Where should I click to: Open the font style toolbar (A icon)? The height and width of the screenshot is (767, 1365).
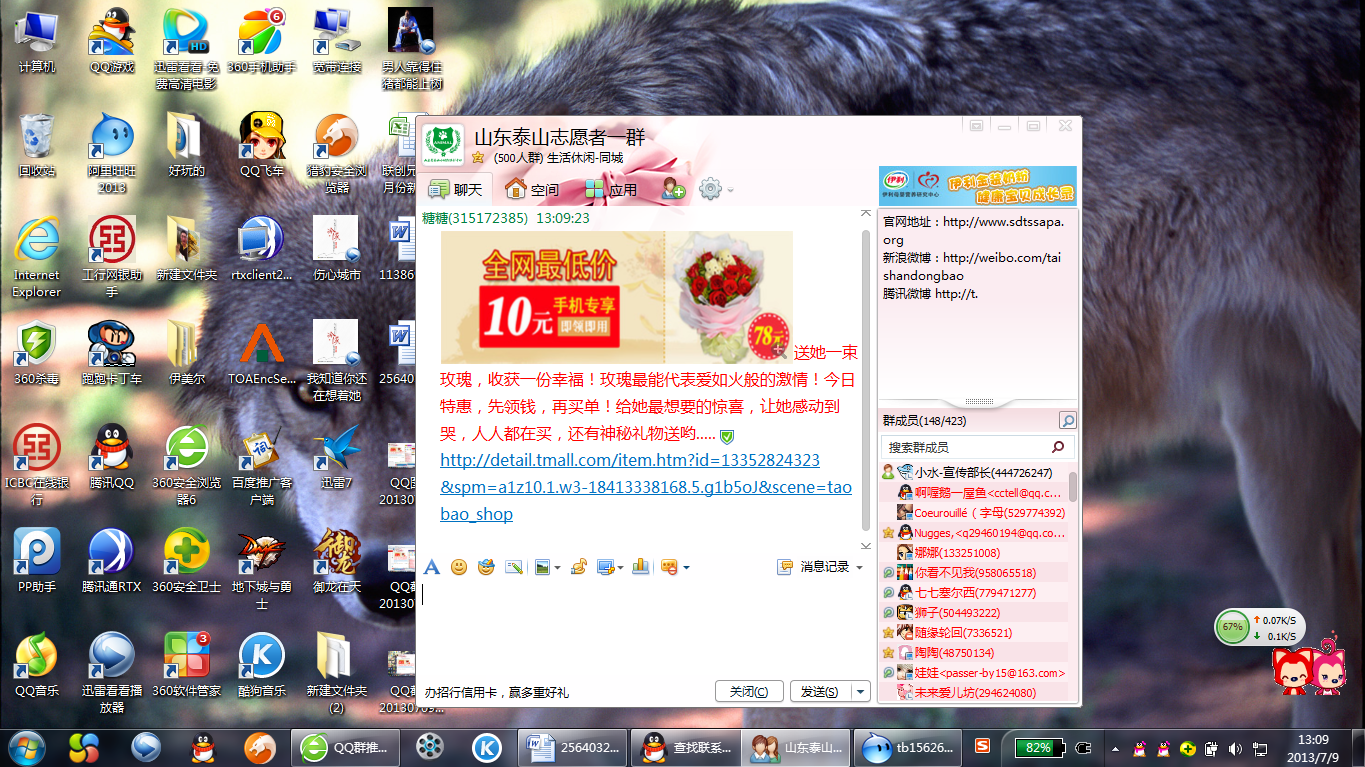tap(432, 567)
